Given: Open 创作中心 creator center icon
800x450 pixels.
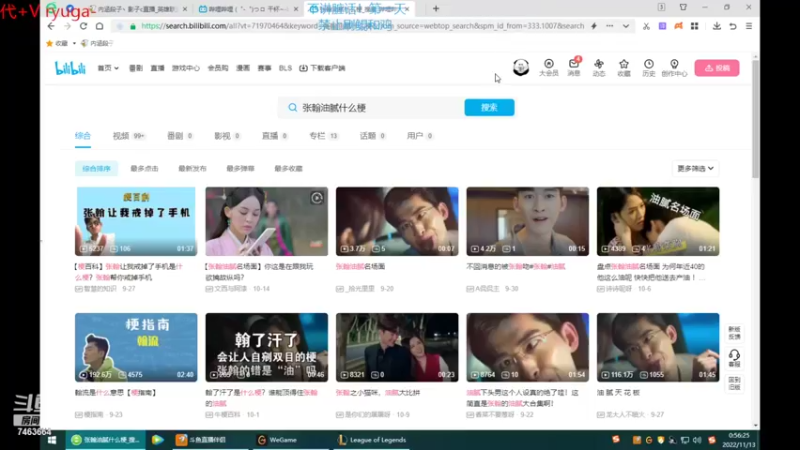Looking at the screenshot, I should pyautogui.click(x=674, y=67).
